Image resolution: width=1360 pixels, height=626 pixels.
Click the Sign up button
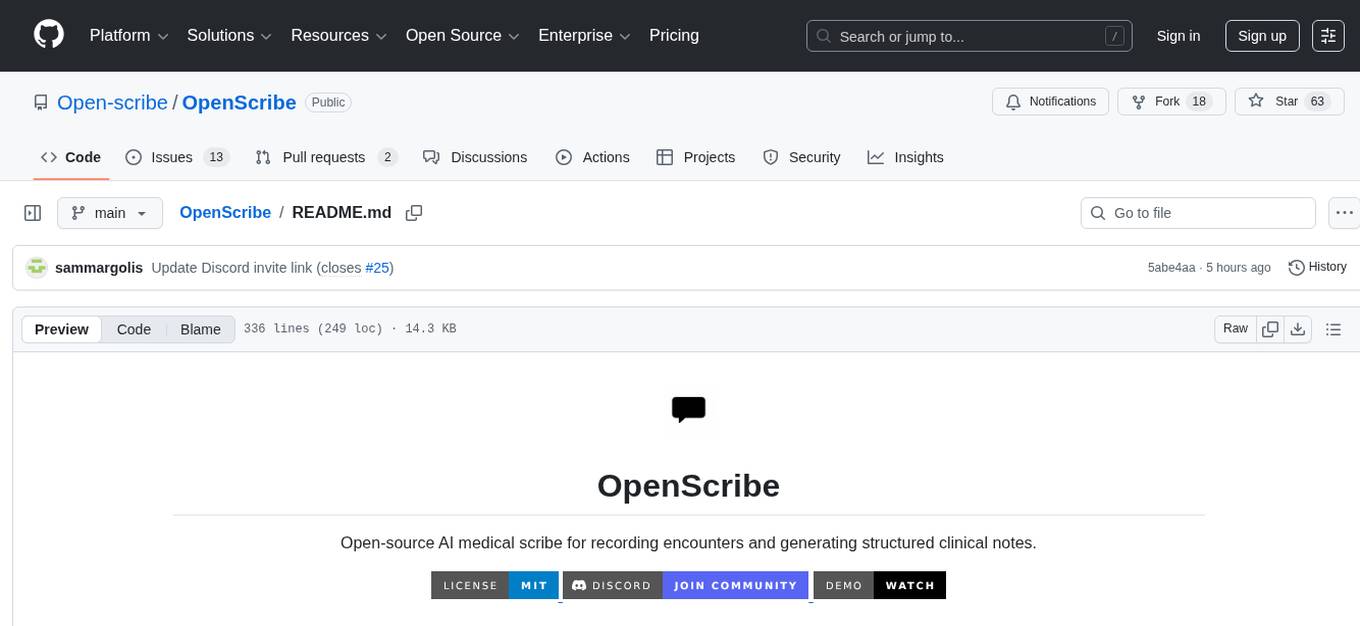[1261, 35]
